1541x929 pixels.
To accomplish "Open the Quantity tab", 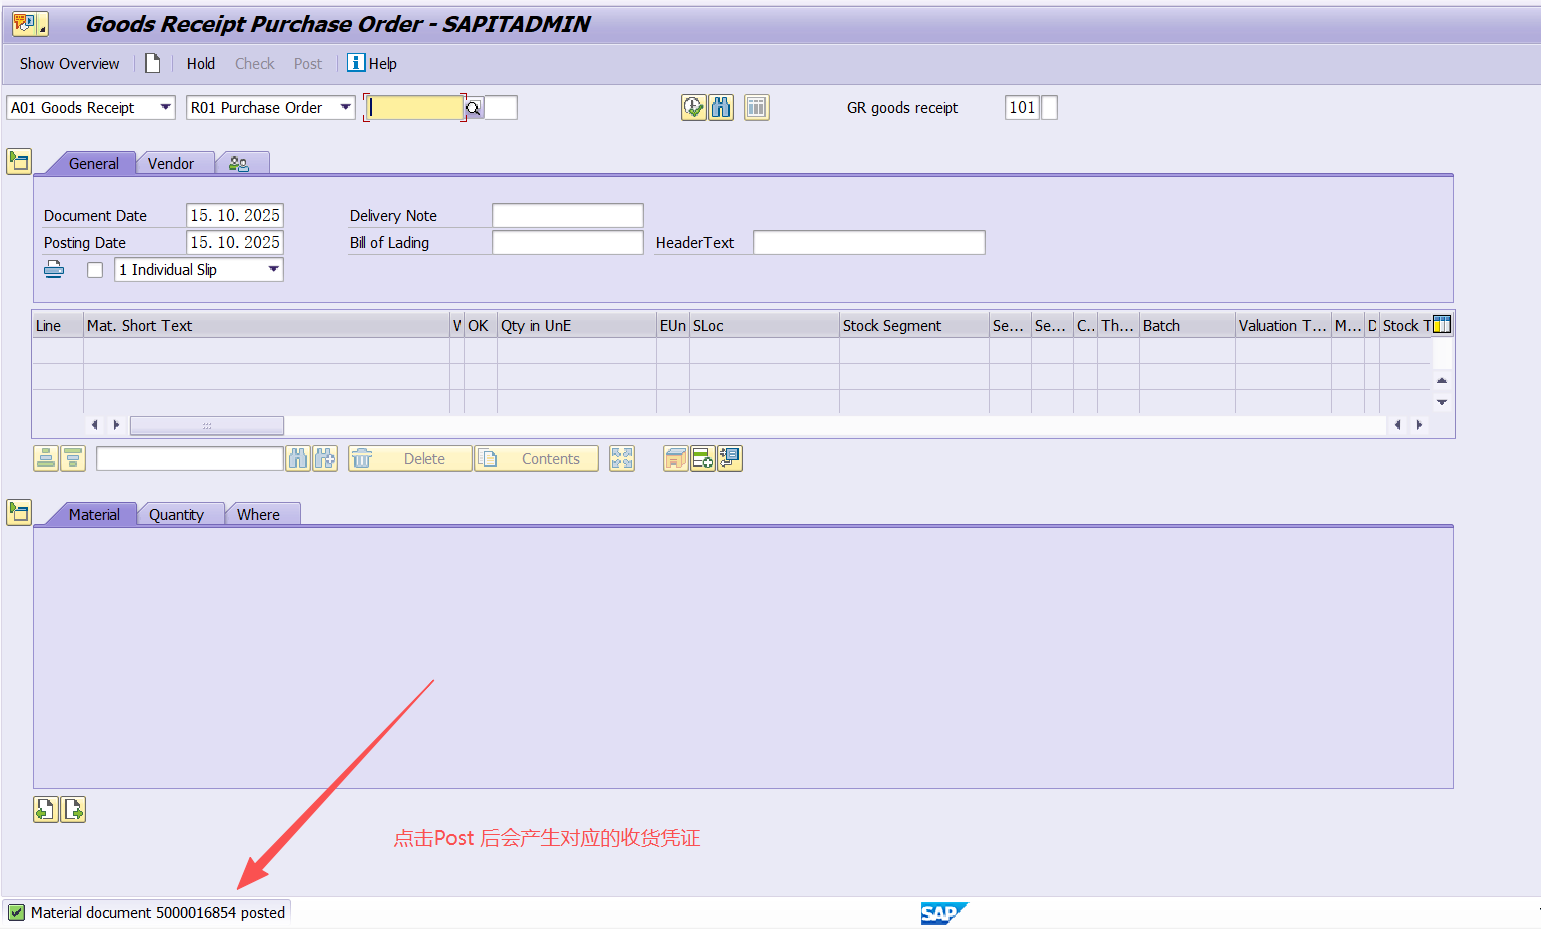I will (x=177, y=514).
